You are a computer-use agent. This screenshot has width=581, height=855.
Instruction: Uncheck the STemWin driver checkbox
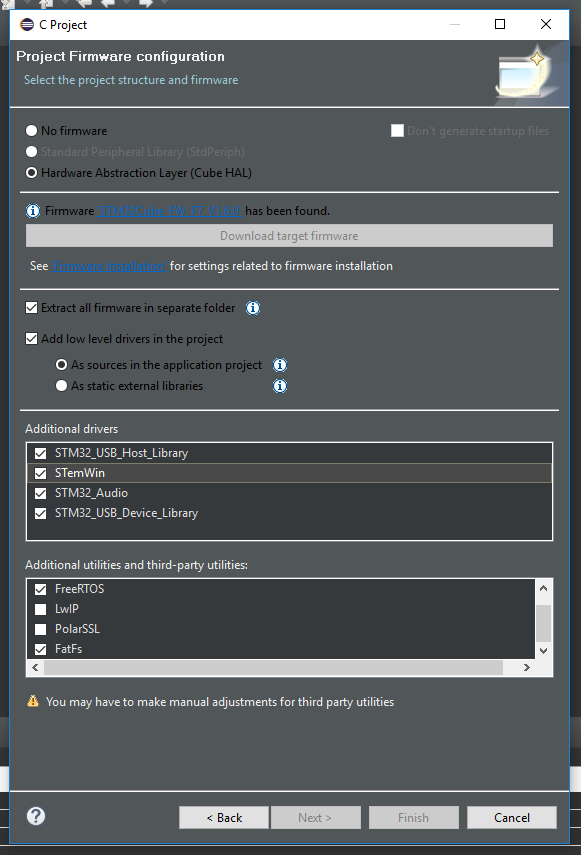[x=40, y=473]
